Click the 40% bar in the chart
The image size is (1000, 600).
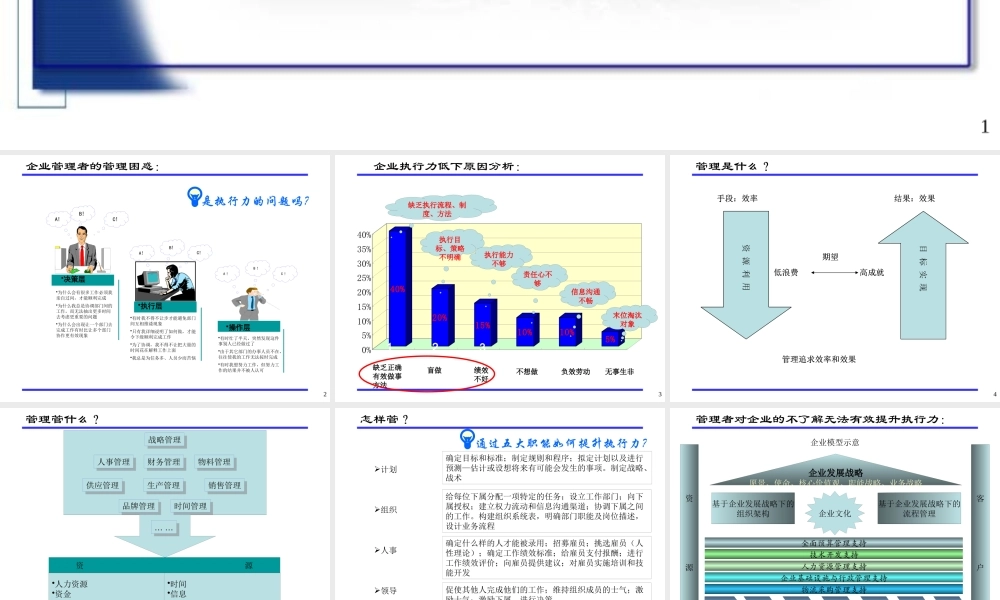pyautogui.click(x=400, y=287)
